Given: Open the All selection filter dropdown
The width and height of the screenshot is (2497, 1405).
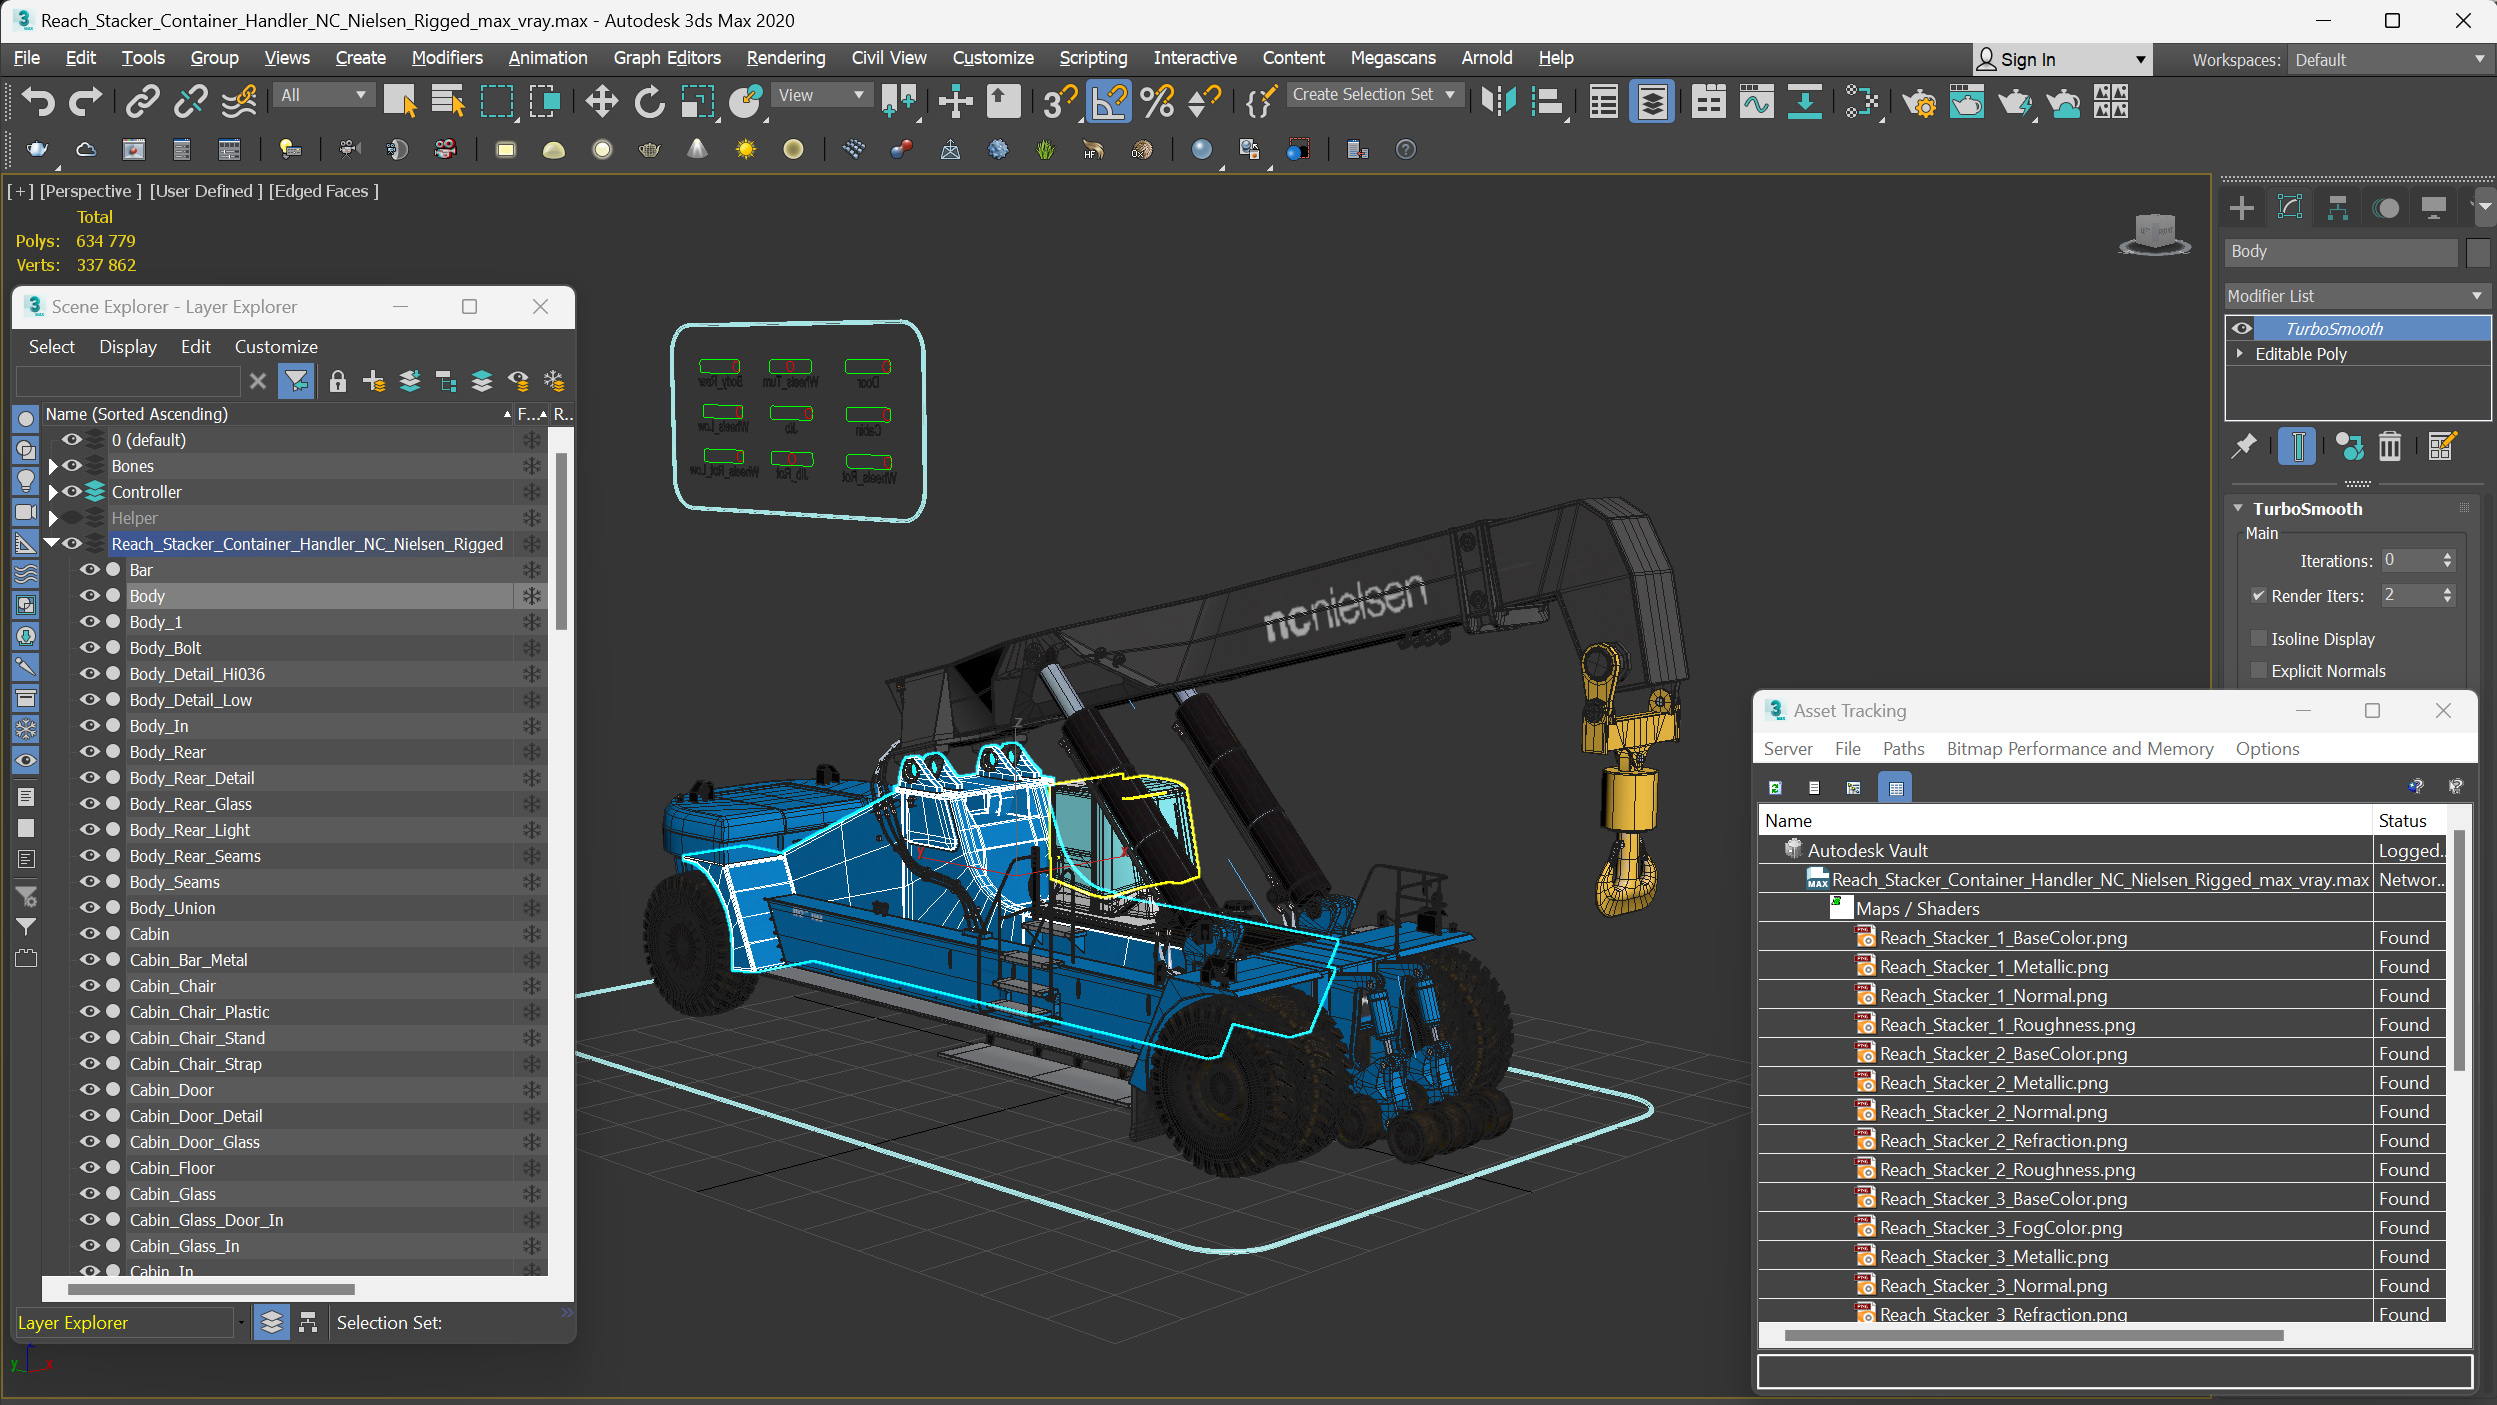Looking at the screenshot, I should (324, 95).
